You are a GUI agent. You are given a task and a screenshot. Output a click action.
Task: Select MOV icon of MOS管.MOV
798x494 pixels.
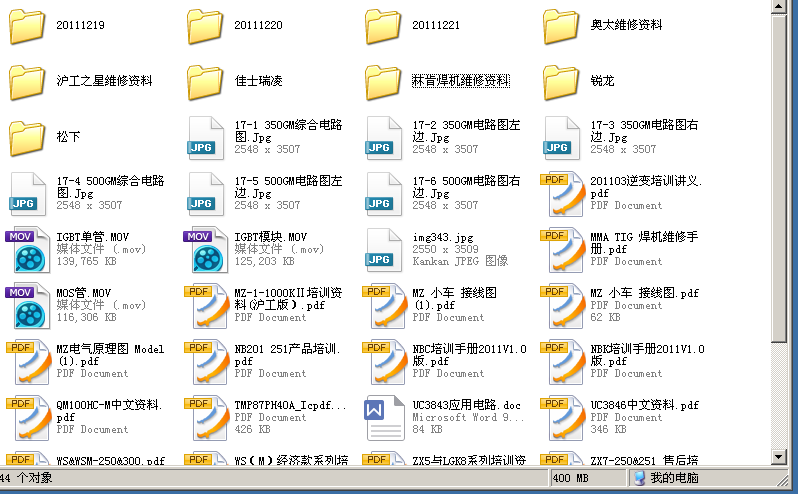(27, 306)
